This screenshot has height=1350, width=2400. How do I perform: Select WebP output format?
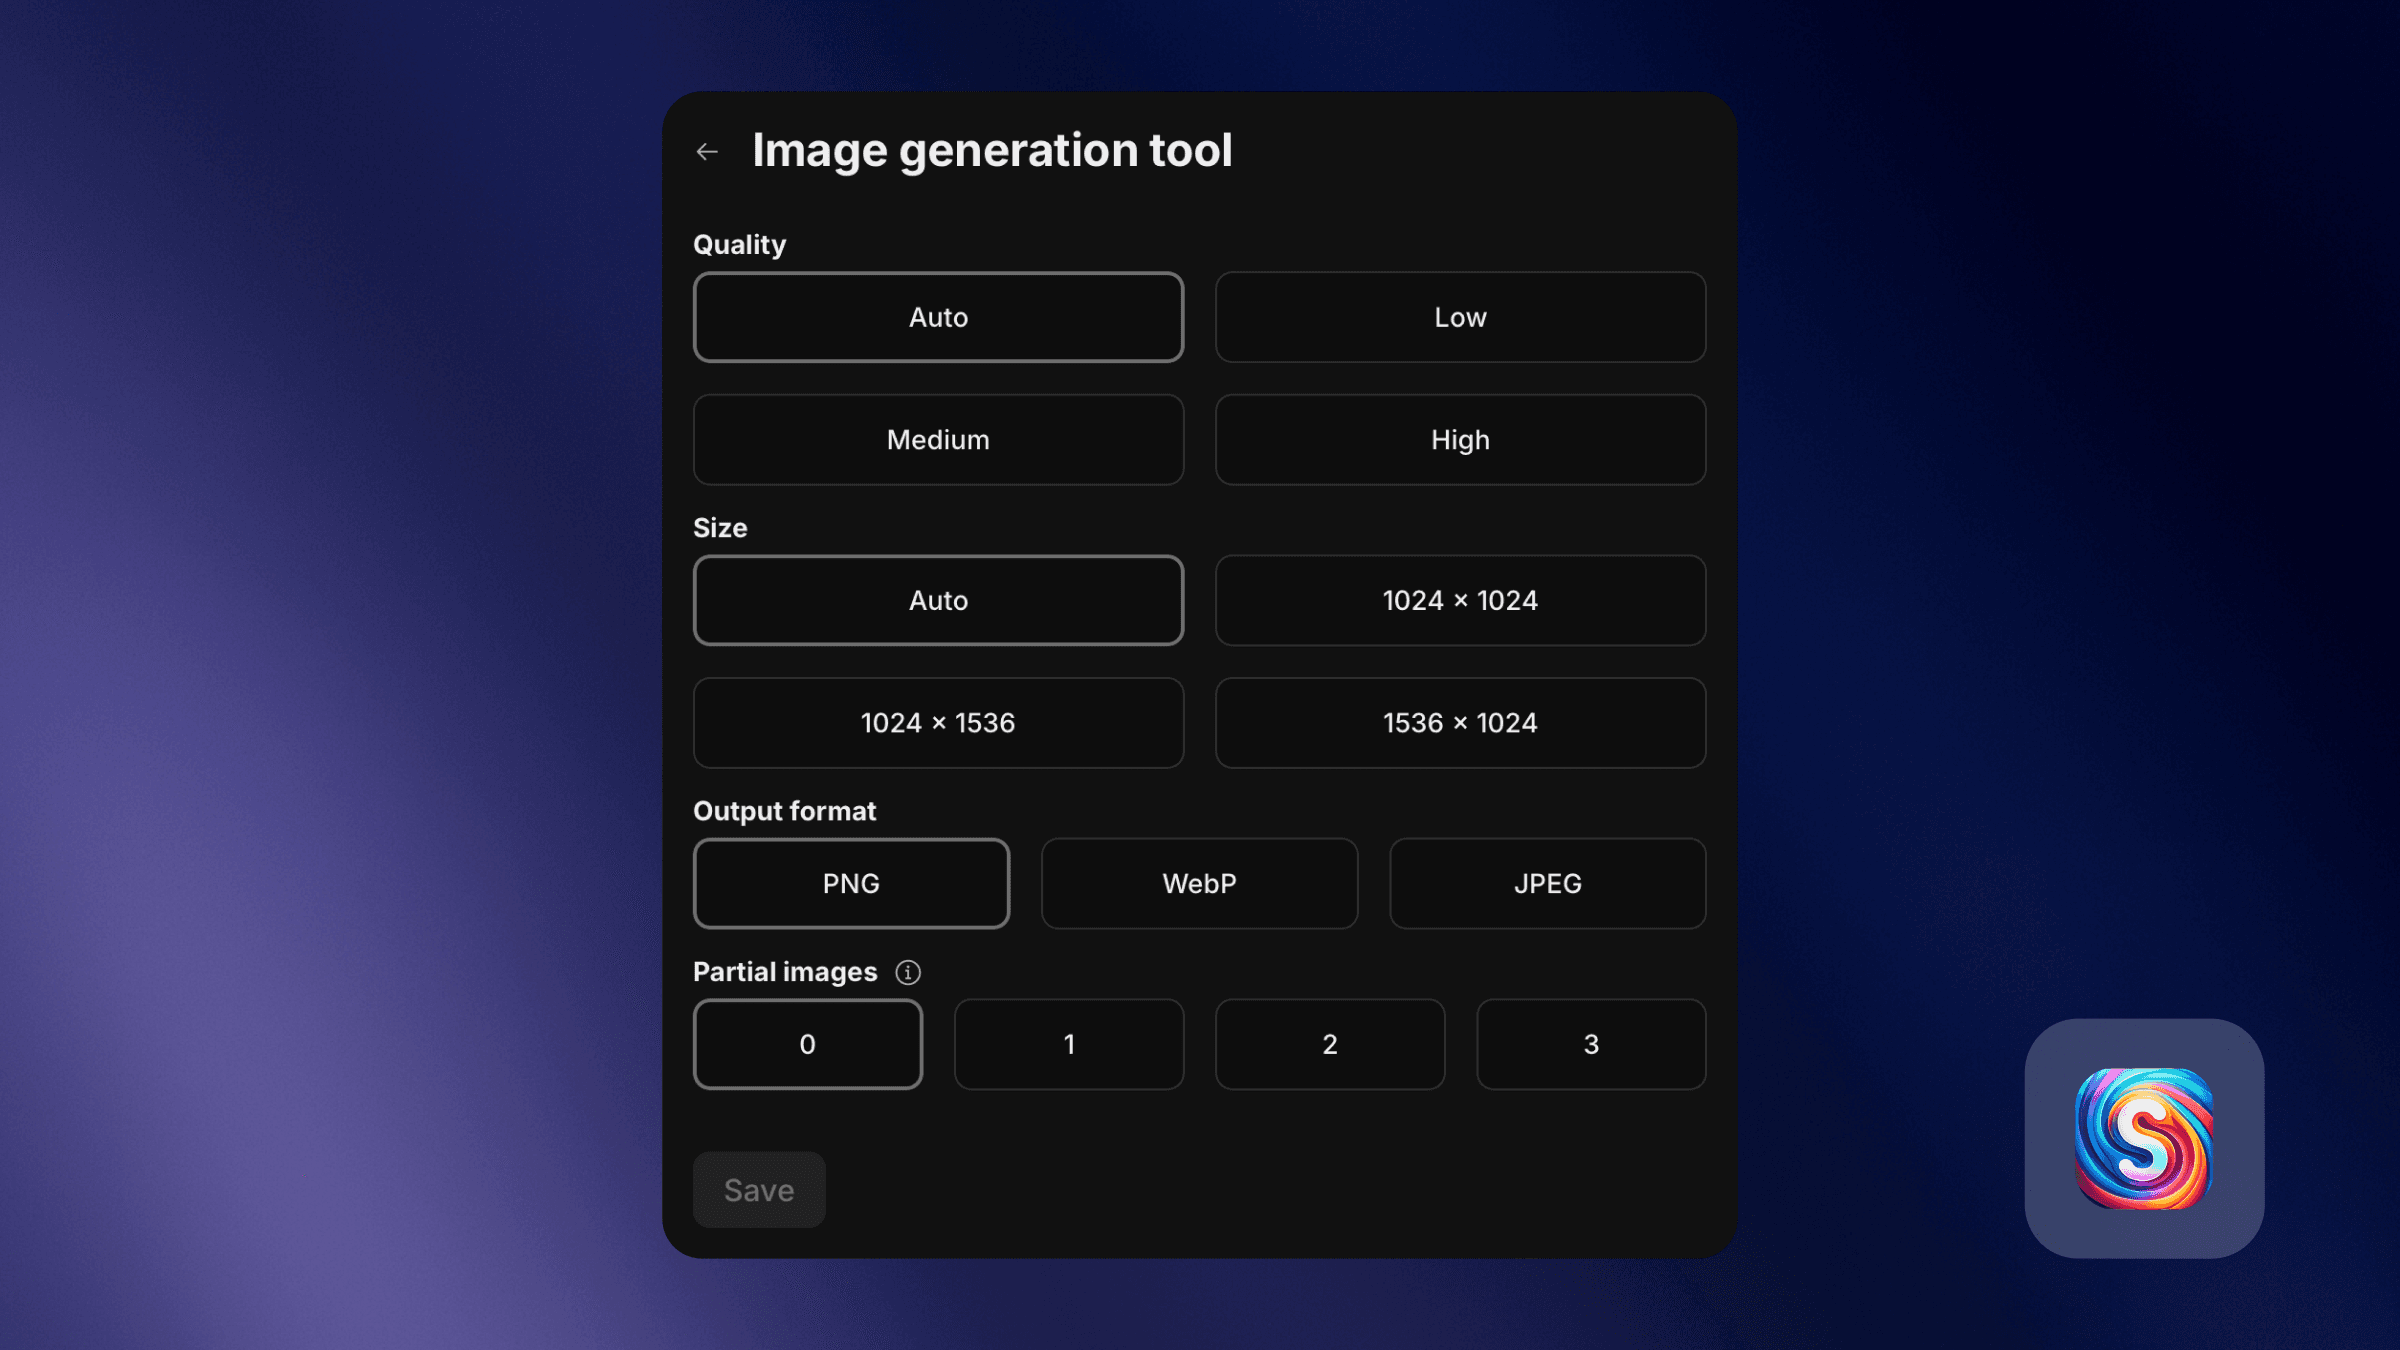(1199, 883)
